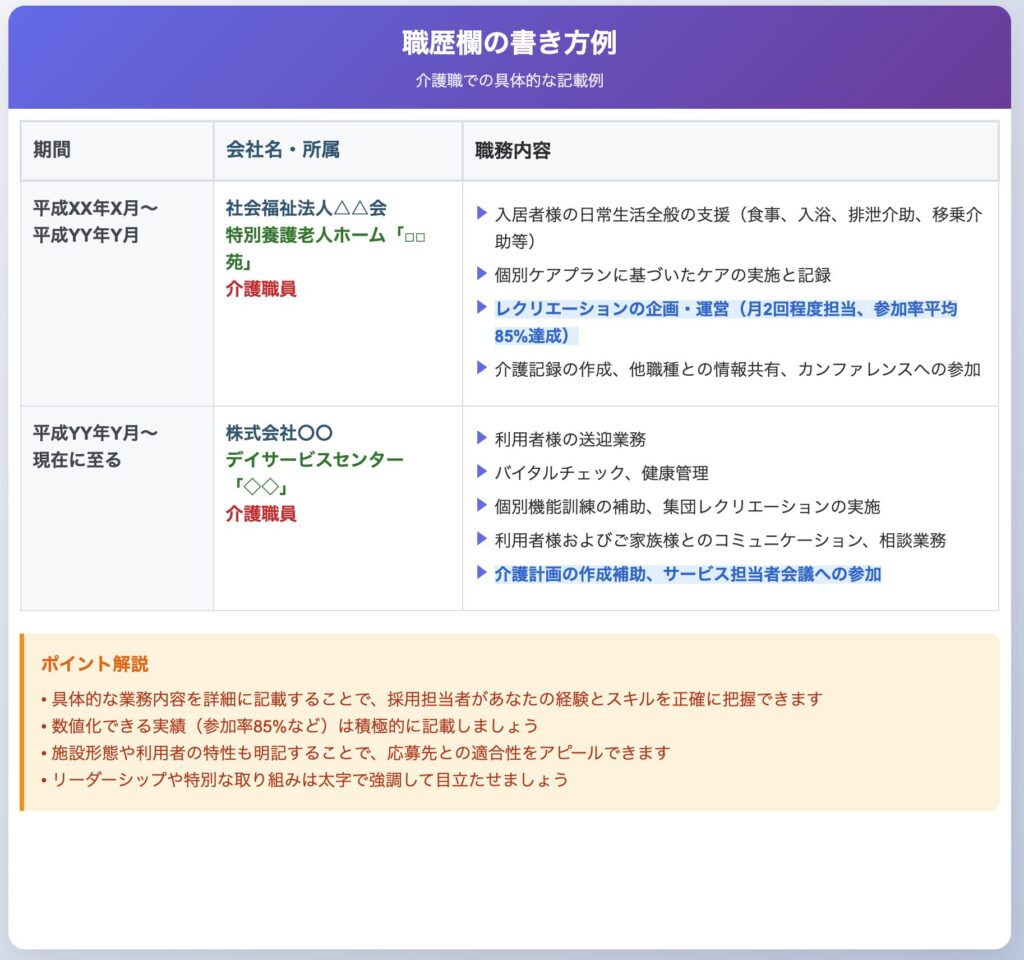
Task: Click the subtitle 介護職での具体的な記載例
Action: 509,80
